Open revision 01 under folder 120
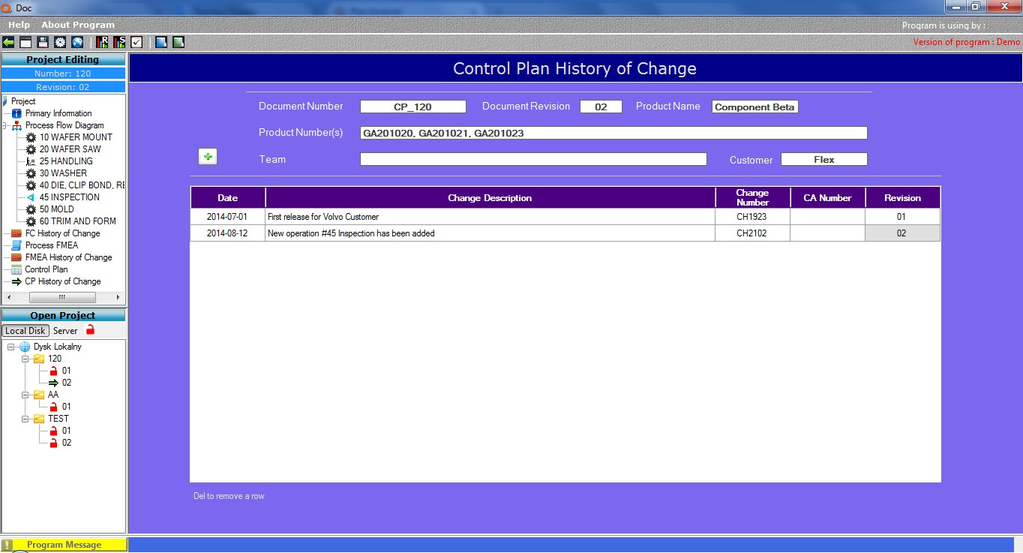The width and height of the screenshot is (1023, 553). tap(67, 370)
